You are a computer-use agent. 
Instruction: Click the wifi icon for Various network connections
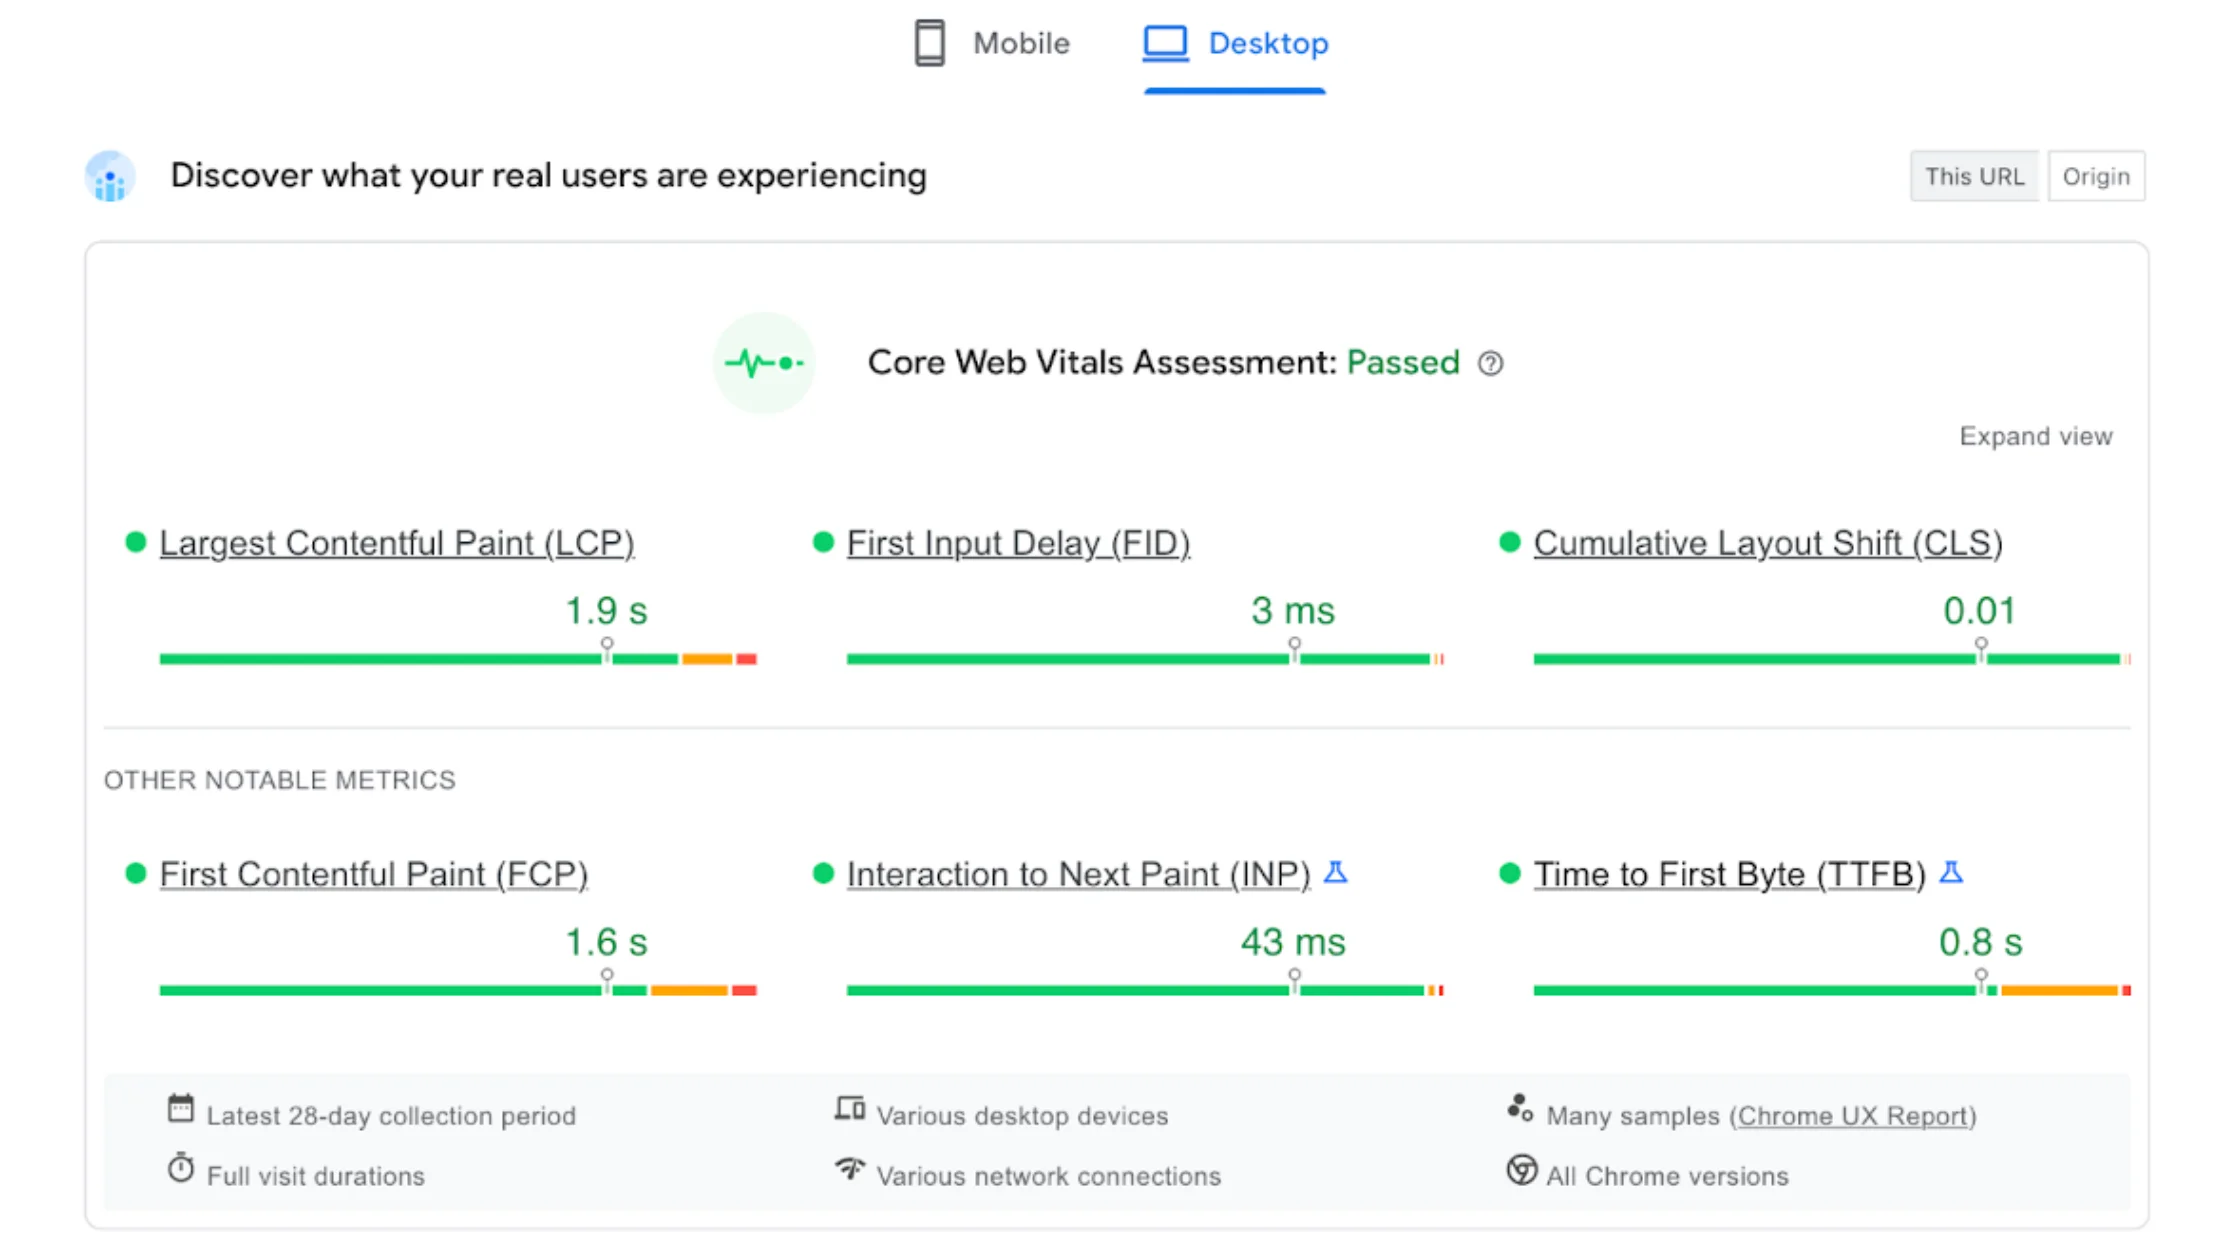click(x=850, y=1168)
